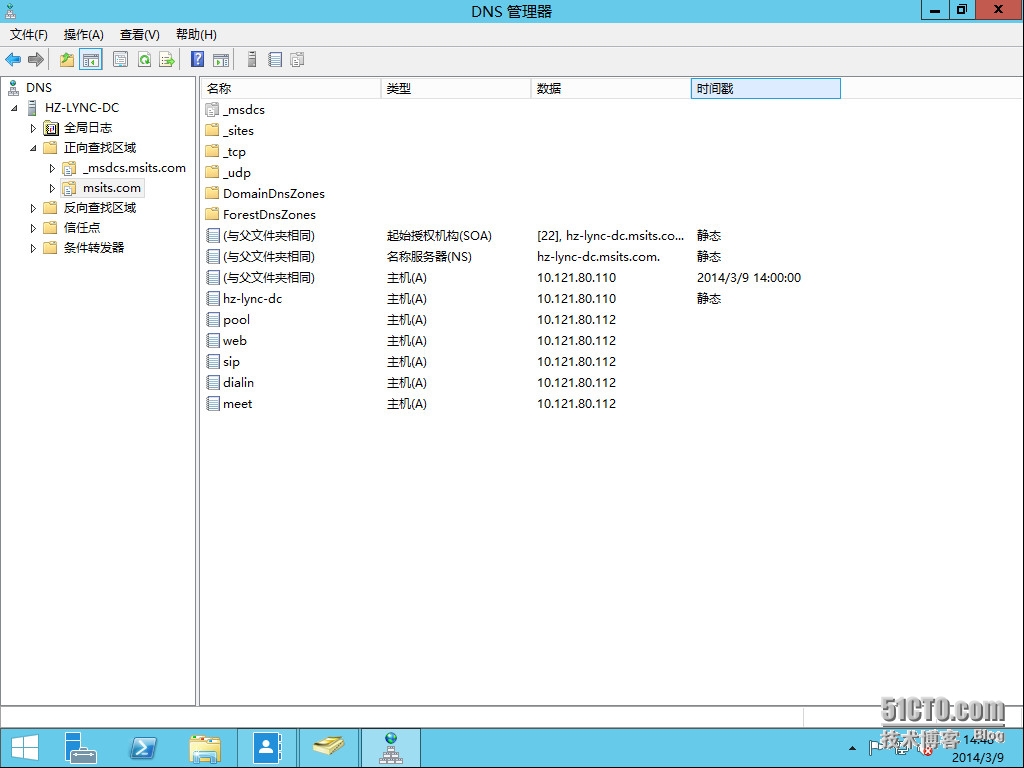Click the new host records toolbar icon

coord(297,60)
